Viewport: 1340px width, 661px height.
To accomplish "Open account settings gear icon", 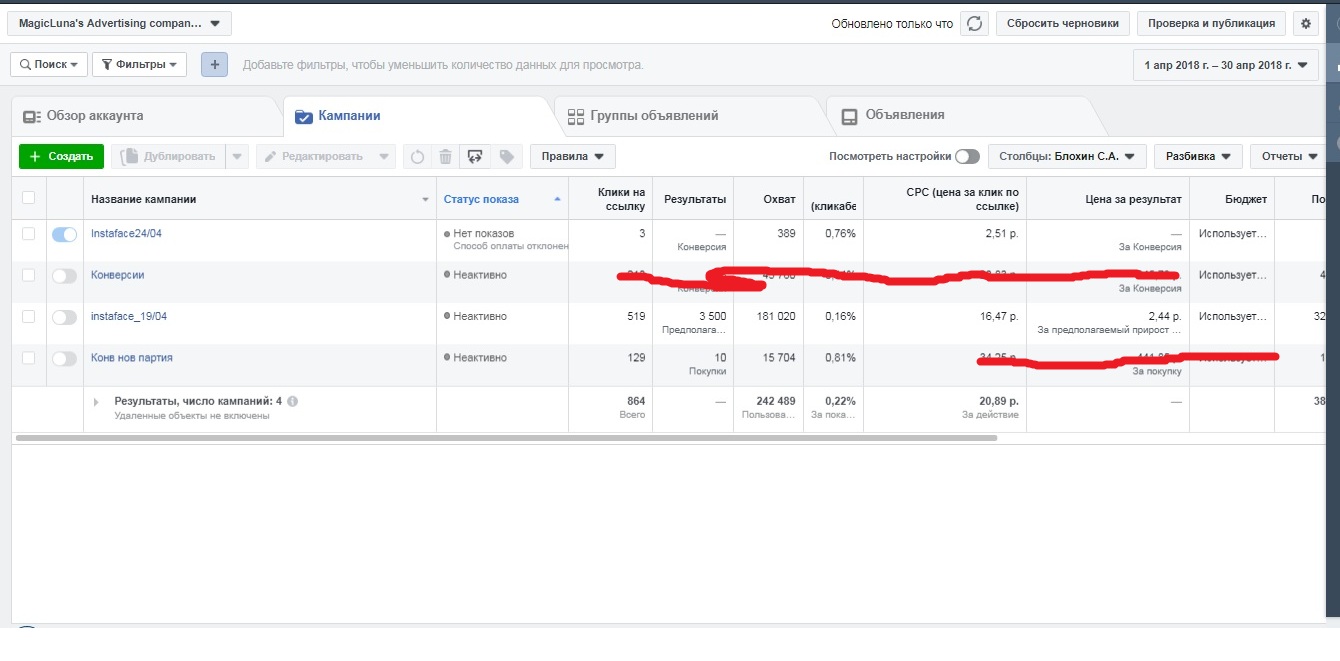I will pyautogui.click(x=1304, y=23).
